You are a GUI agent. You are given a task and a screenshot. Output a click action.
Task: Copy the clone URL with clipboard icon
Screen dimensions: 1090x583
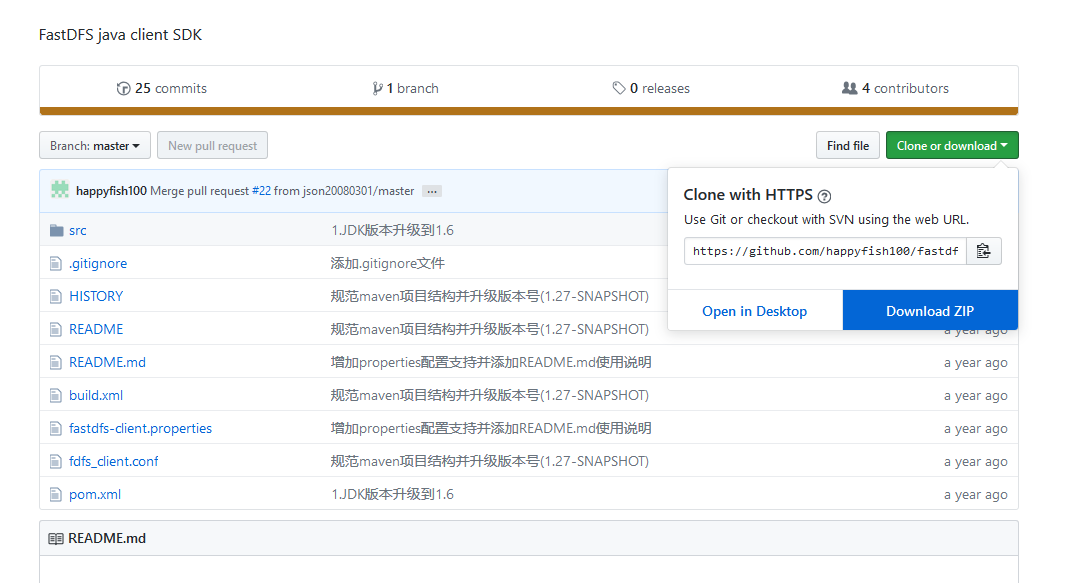pyautogui.click(x=984, y=251)
